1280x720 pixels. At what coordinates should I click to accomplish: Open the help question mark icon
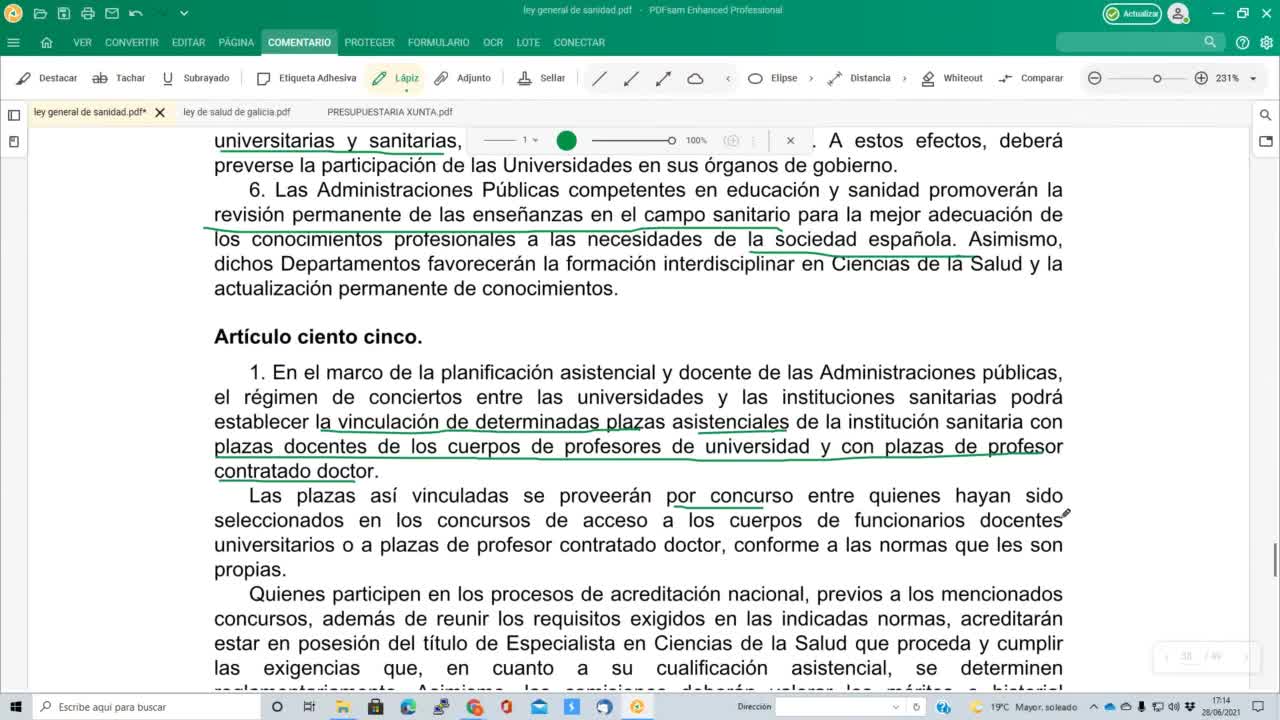[1242, 42]
